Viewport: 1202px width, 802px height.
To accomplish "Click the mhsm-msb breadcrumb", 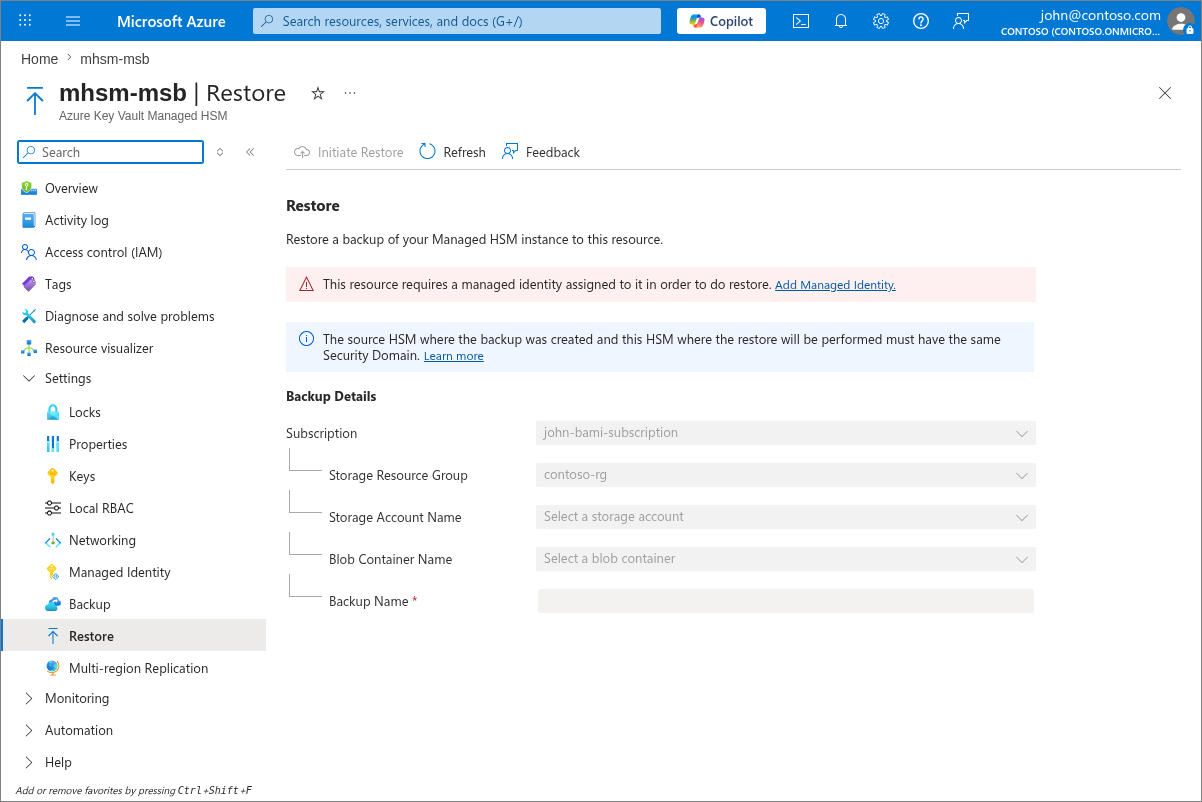I will [115, 59].
